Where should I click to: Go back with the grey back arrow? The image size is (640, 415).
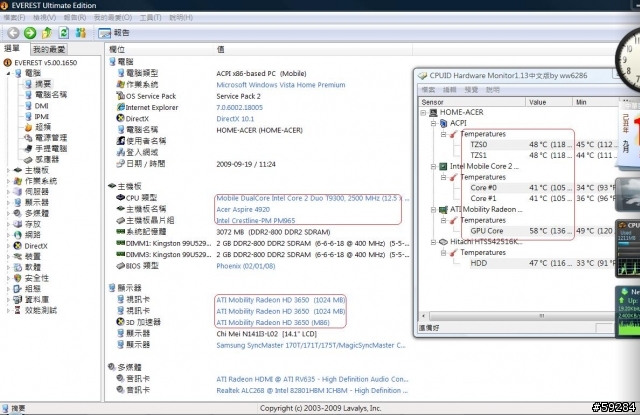pyautogui.click(x=13, y=33)
